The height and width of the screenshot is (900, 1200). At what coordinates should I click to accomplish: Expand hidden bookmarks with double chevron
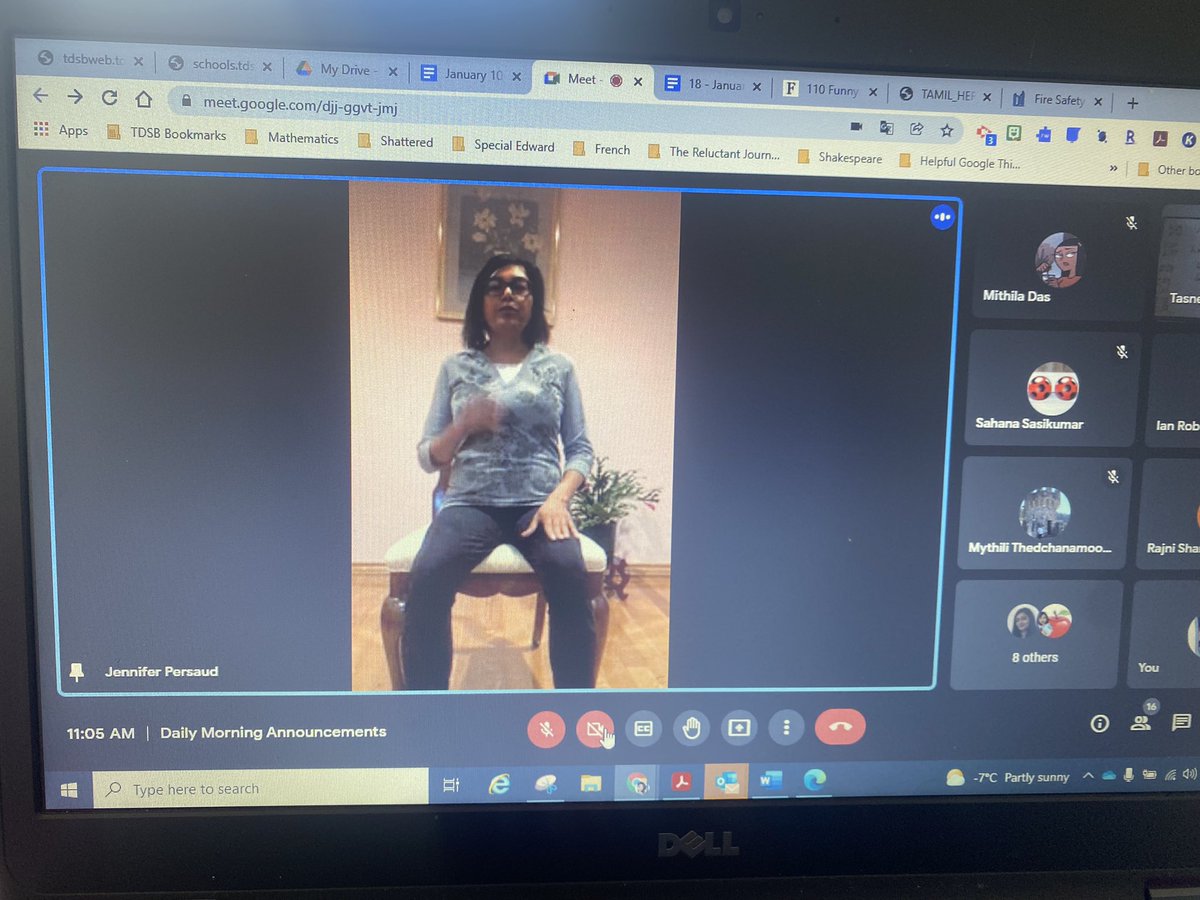pos(1113,168)
